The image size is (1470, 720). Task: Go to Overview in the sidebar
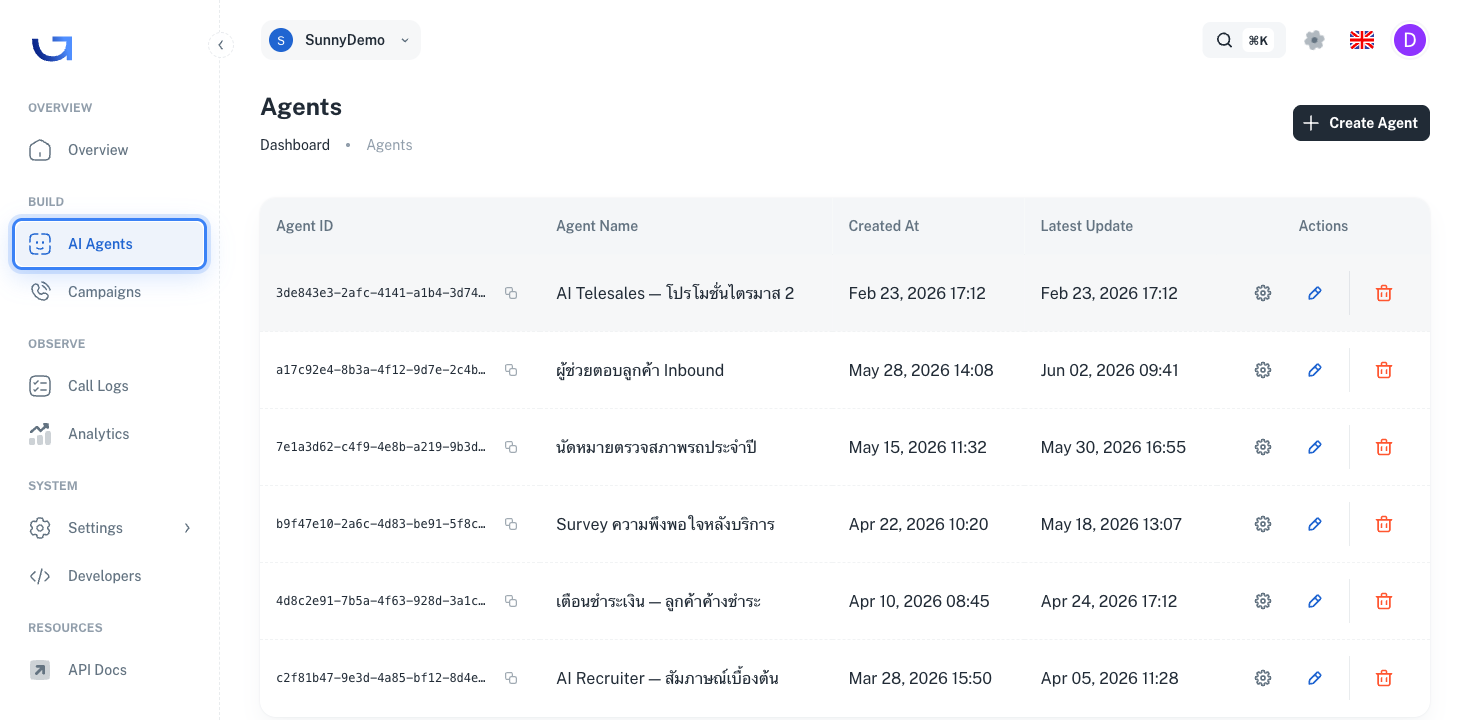click(x=110, y=150)
